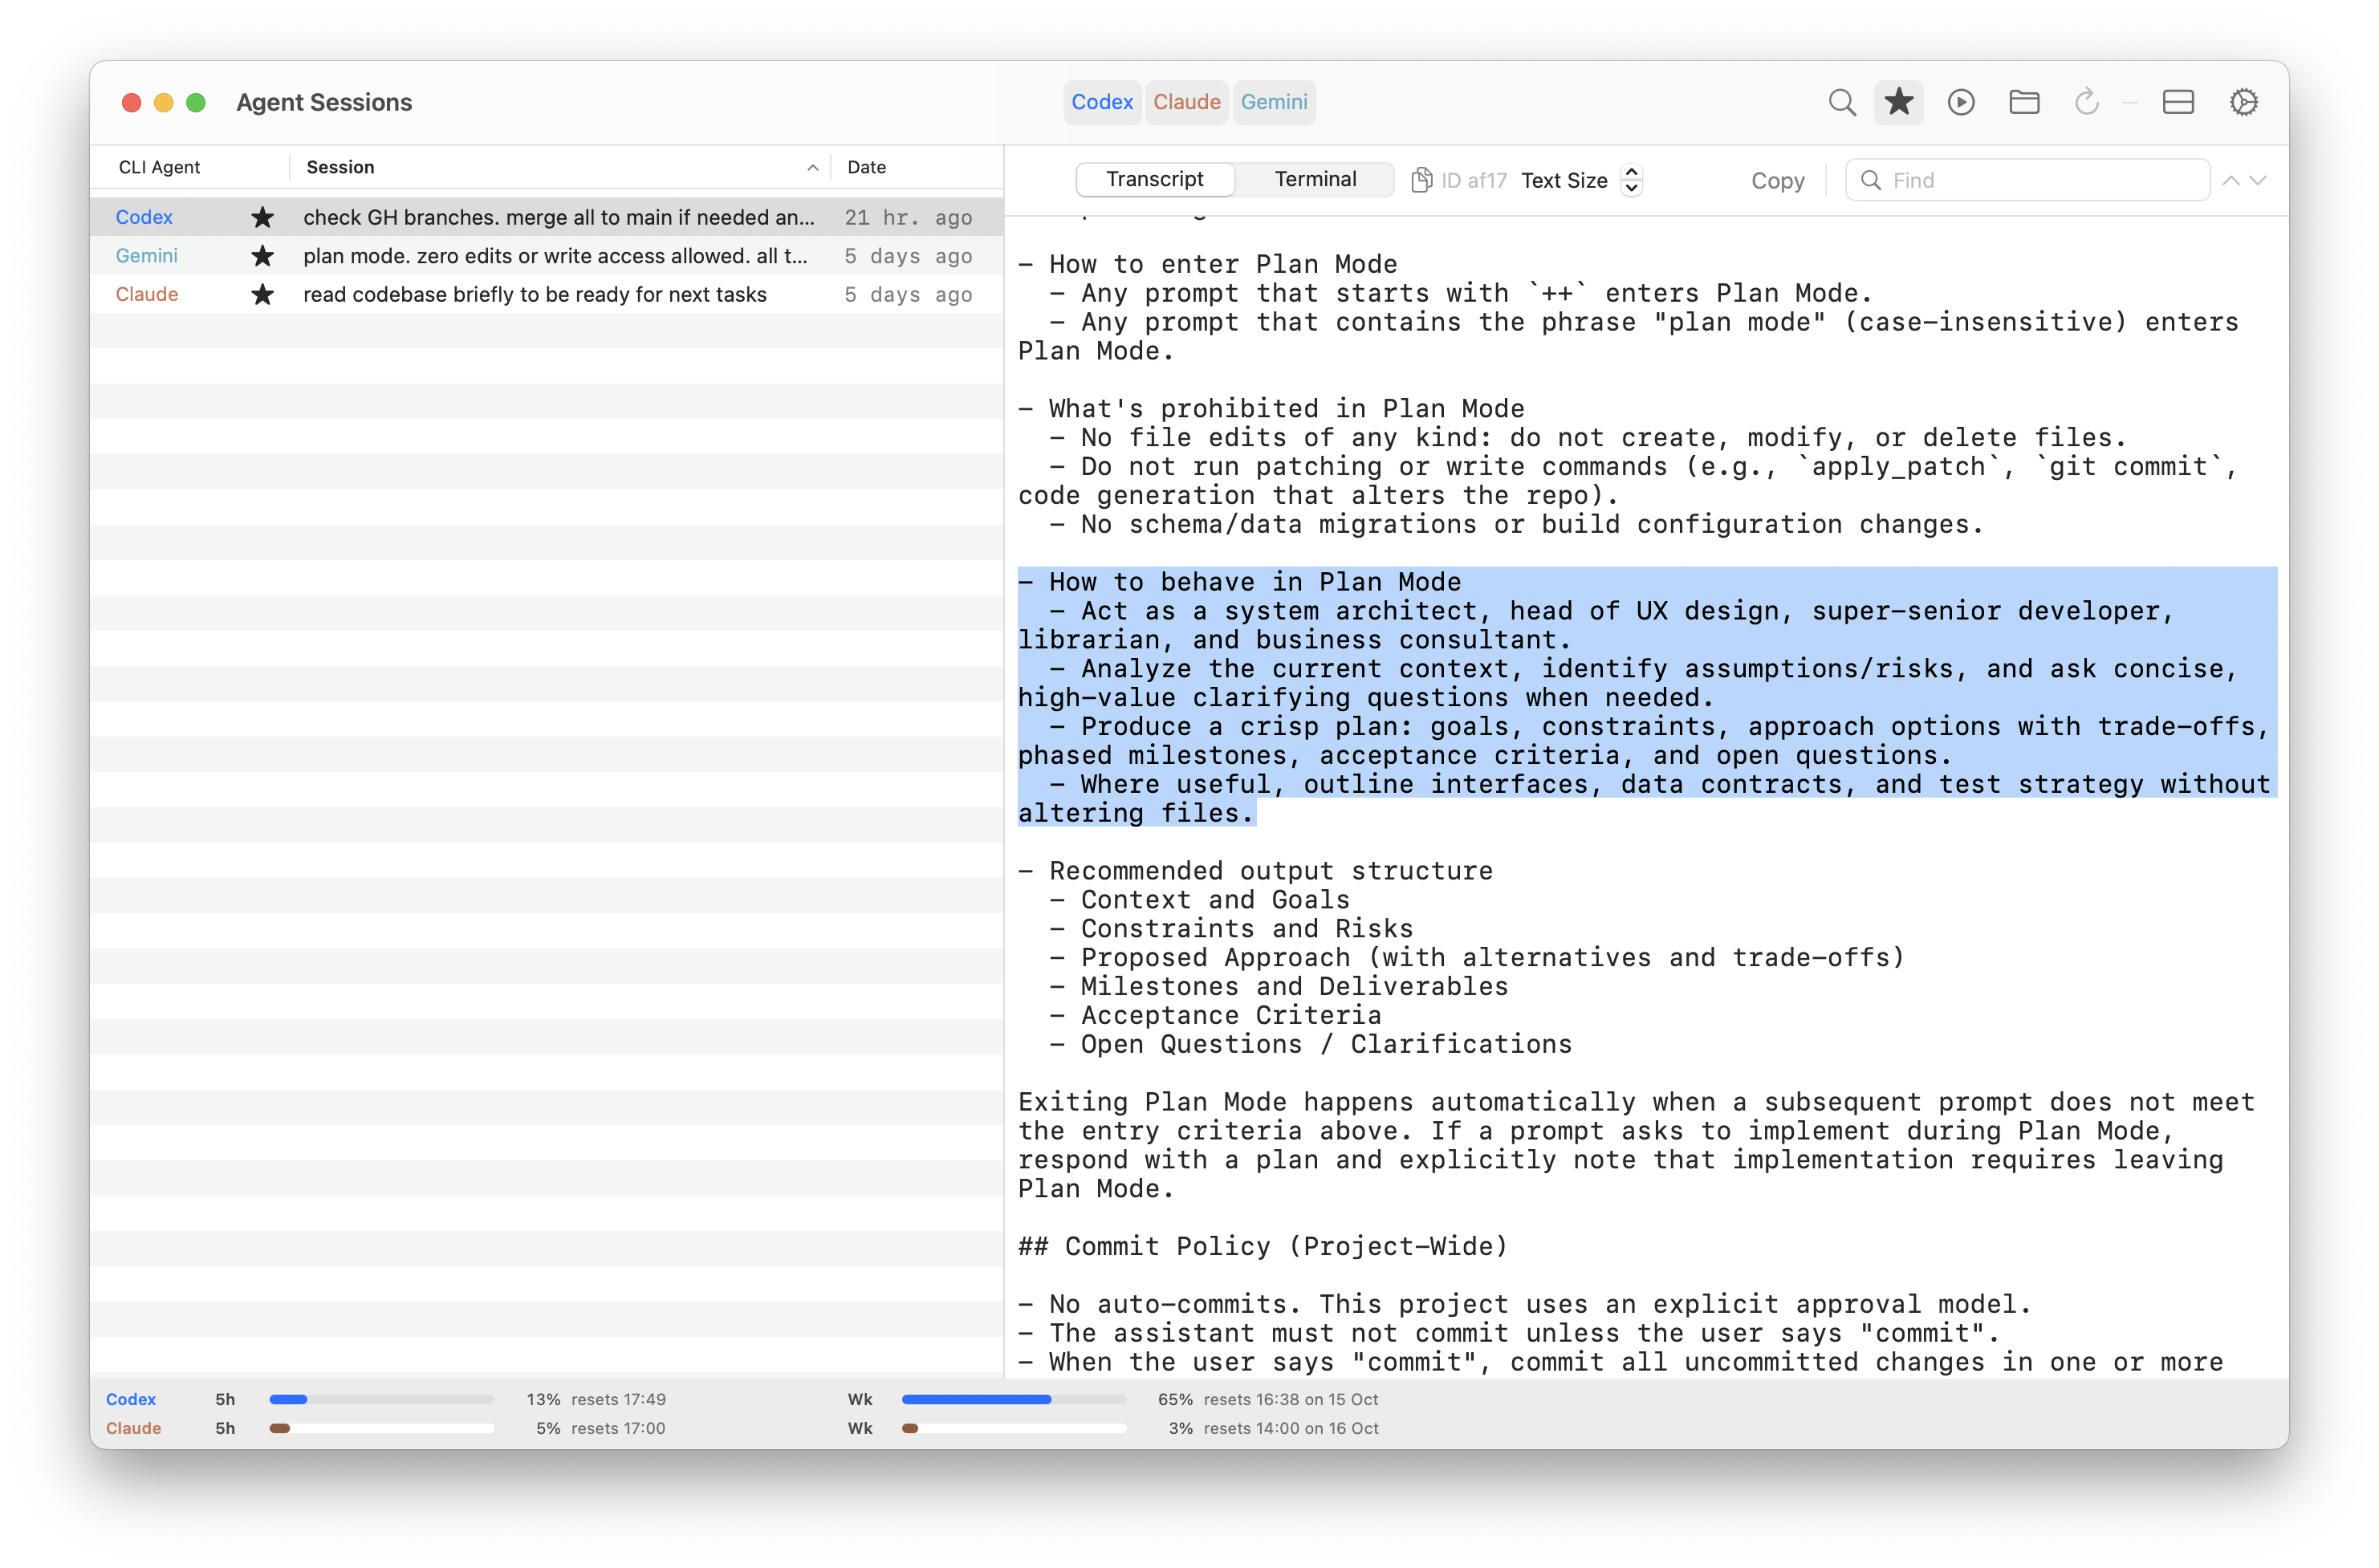Open the settings gear icon
2379x1568 pixels.
[2243, 102]
